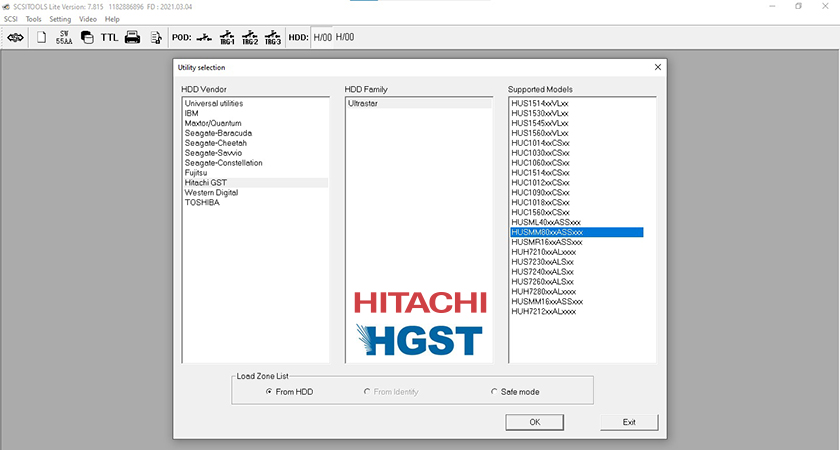Select model HUC1560xxCSxx
The image size is (840, 450).
(x=577, y=212)
